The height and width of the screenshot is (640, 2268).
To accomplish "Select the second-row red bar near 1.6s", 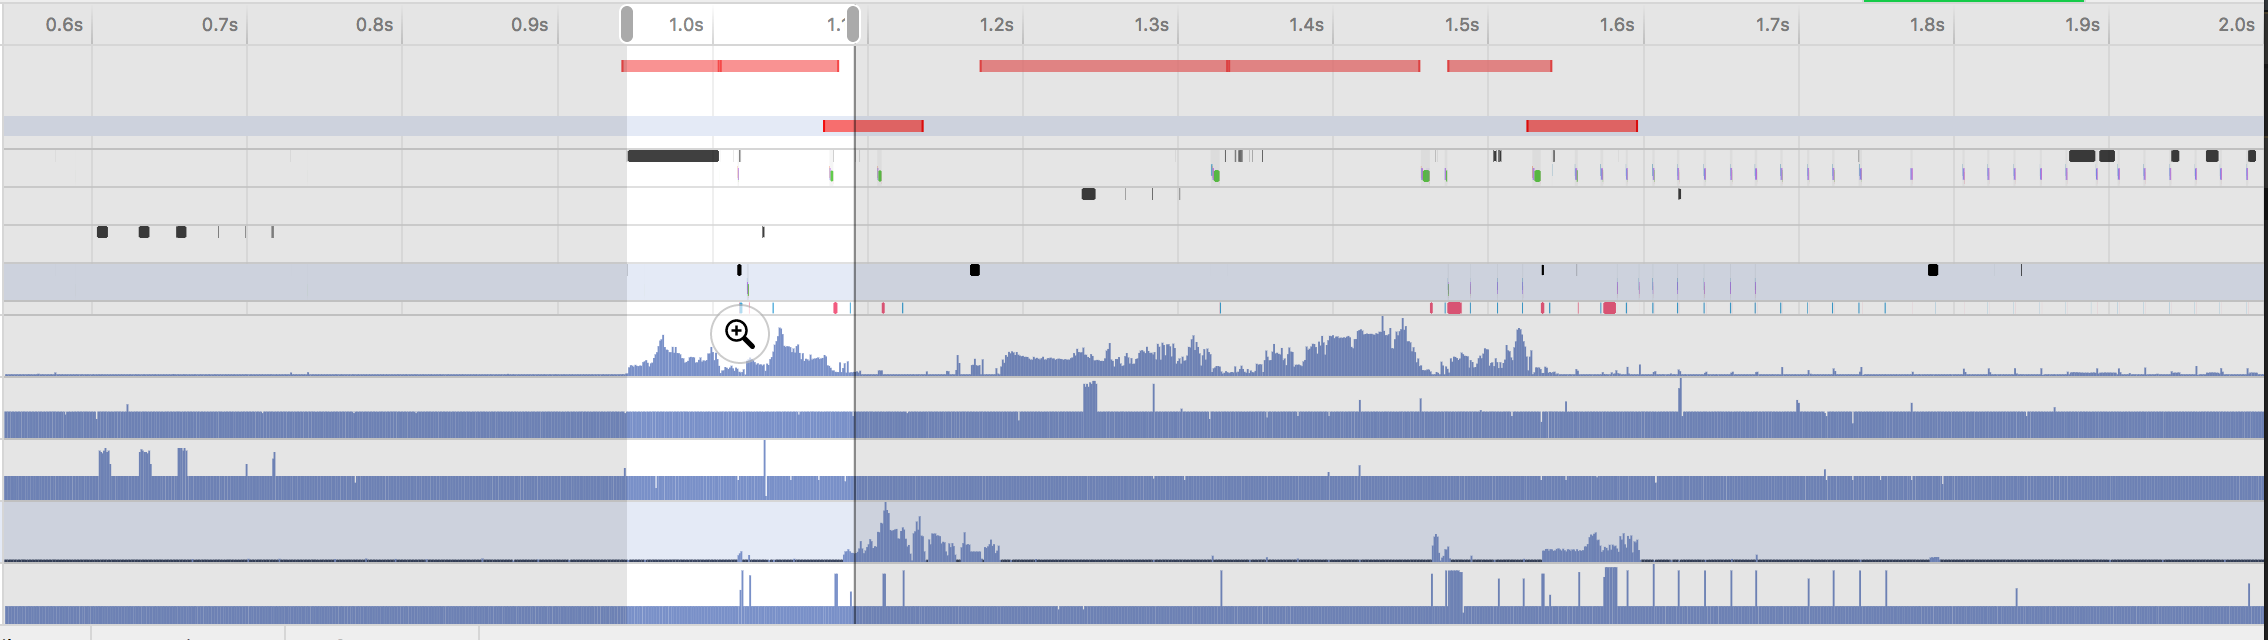I will pos(1582,126).
